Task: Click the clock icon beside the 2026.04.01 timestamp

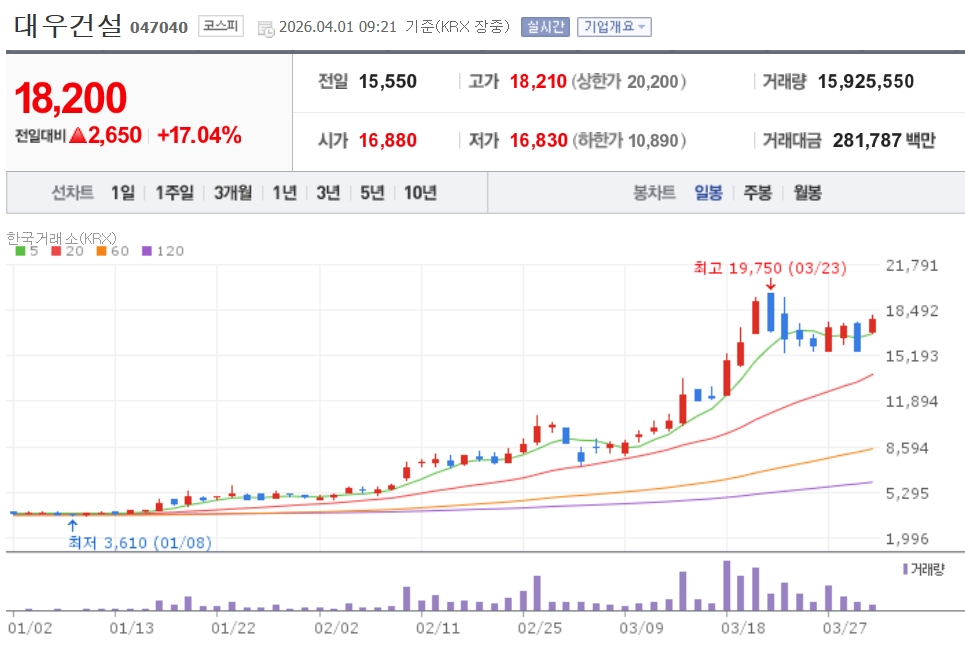Action: [x=266, y=28]
